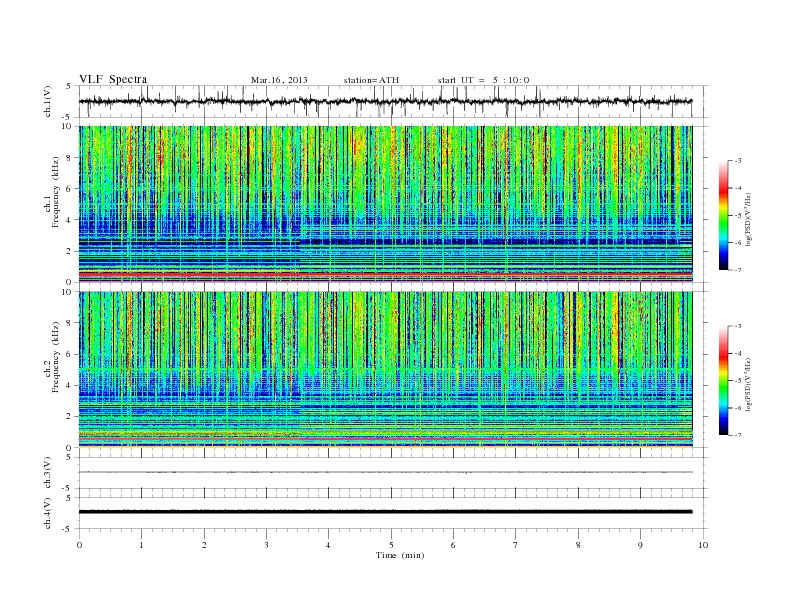Click the ch.2 spectrogram plot area

coord(386,370)
